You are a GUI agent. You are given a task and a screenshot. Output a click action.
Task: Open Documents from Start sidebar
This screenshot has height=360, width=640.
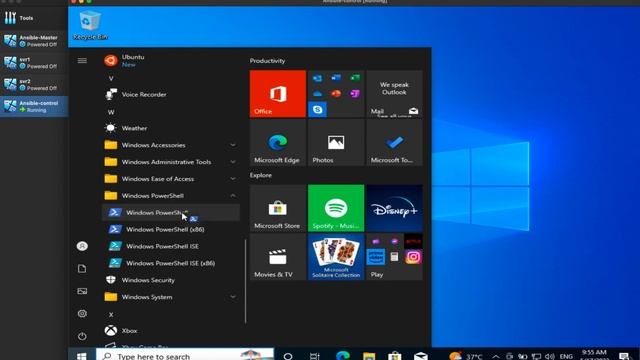82,269
